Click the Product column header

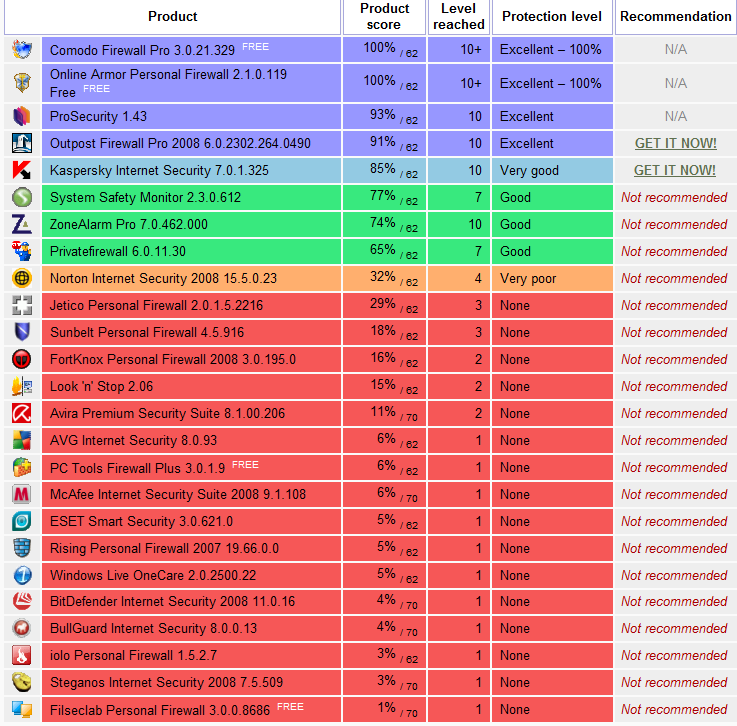click(x=172, y=16)
